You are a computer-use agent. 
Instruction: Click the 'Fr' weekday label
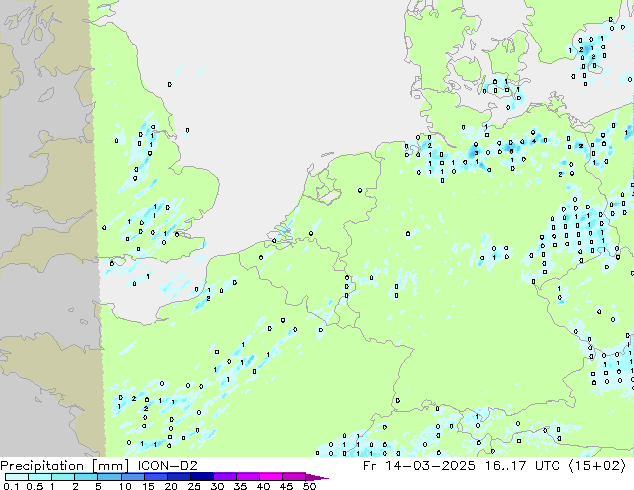[x=369, y=465]
